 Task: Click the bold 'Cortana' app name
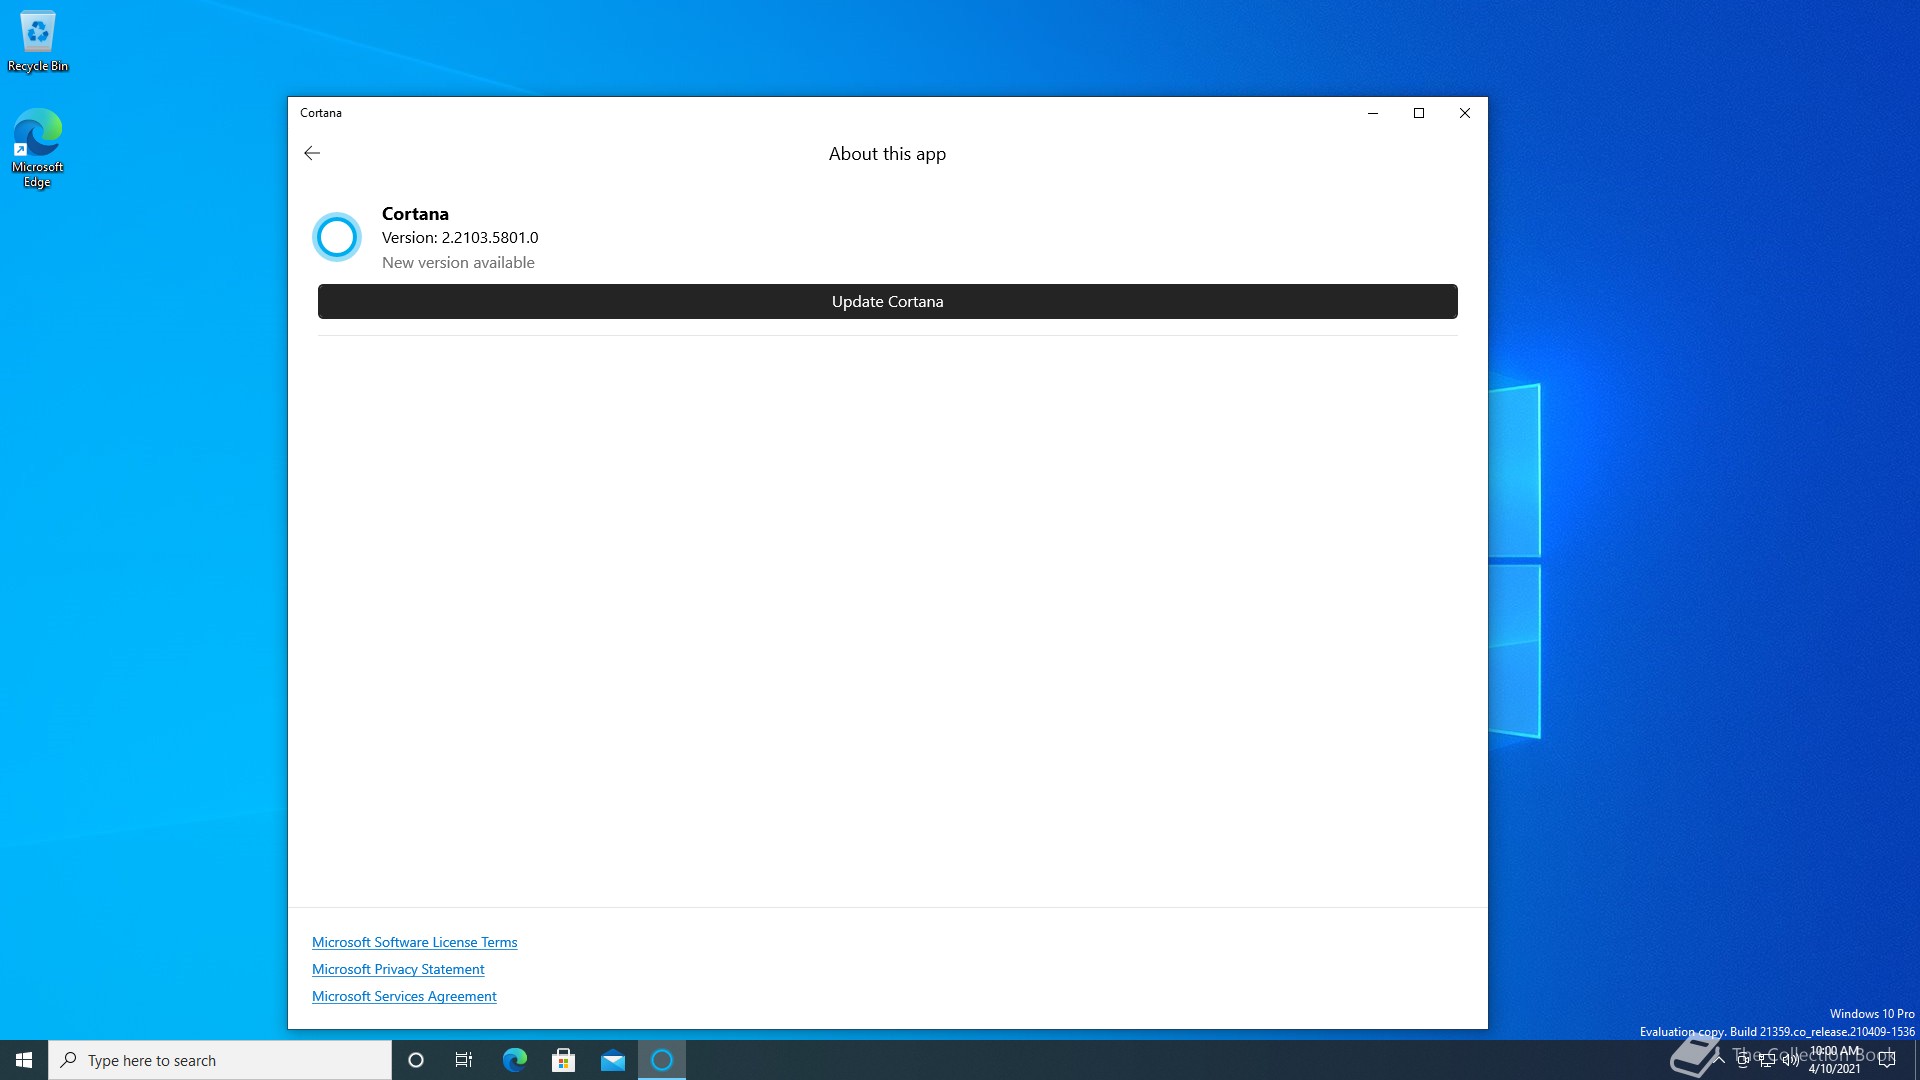pyautogui.click(x=415, y=213)
